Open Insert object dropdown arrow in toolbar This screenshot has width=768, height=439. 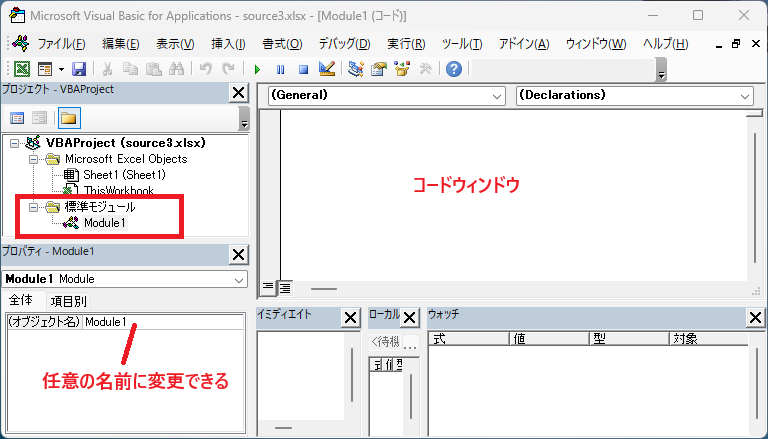point(61,69)
